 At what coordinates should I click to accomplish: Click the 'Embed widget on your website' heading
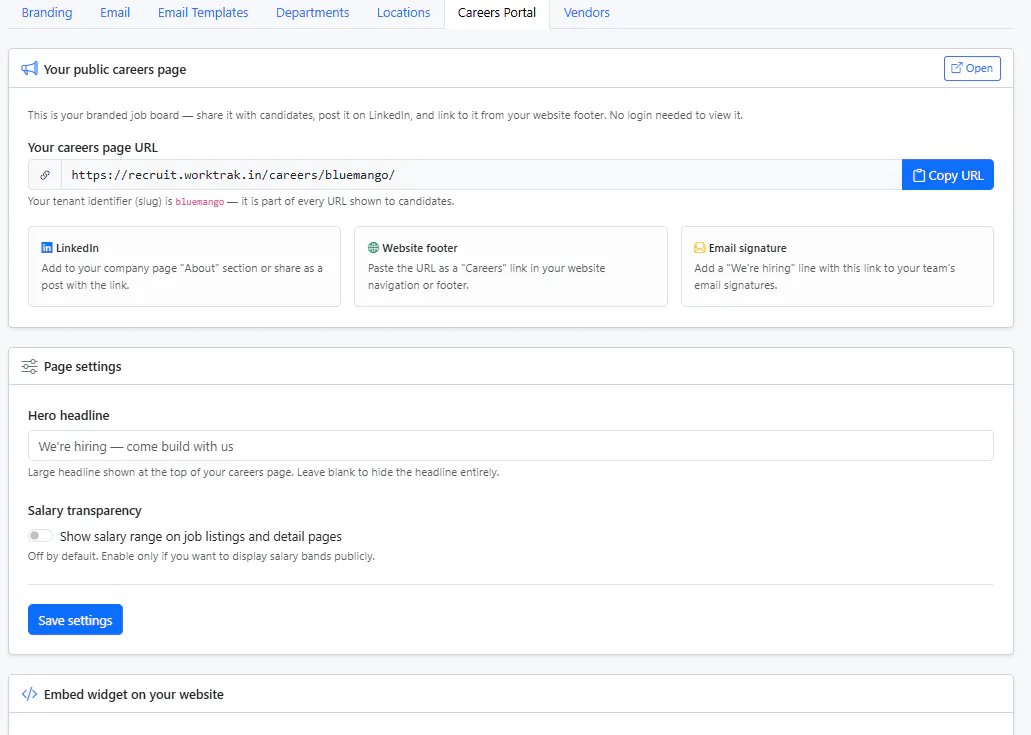(134, 694)
